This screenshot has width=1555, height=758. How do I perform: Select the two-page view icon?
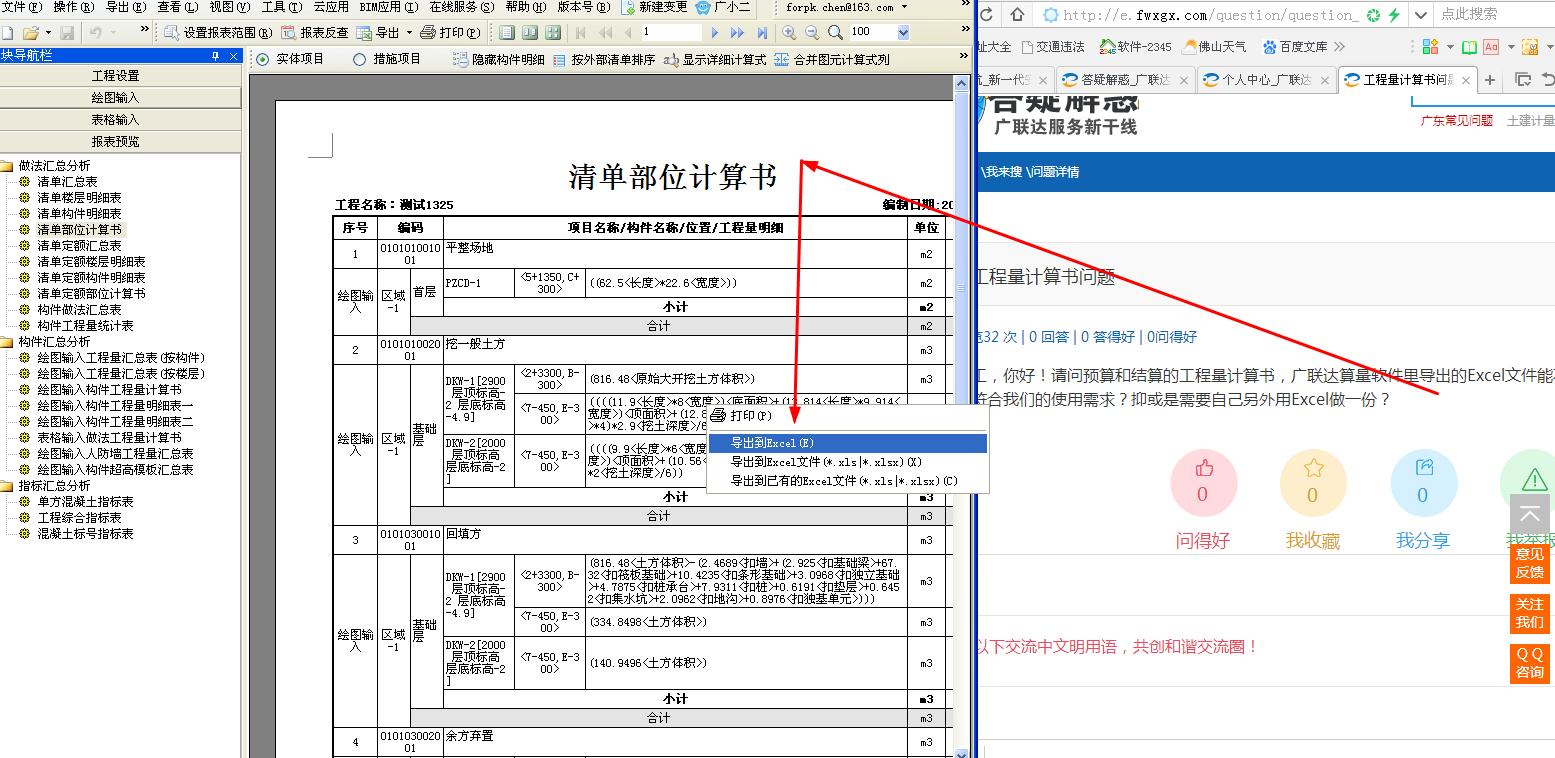pos(529,32)
